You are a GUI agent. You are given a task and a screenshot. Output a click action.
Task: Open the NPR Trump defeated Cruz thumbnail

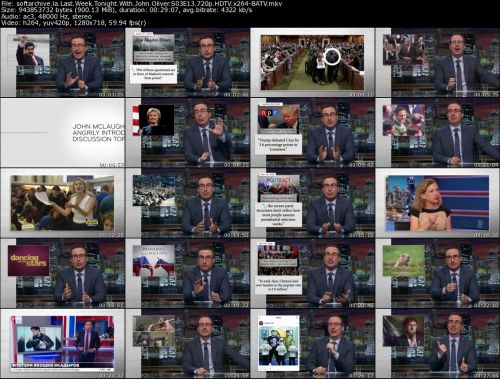click(x=312, y=133)
